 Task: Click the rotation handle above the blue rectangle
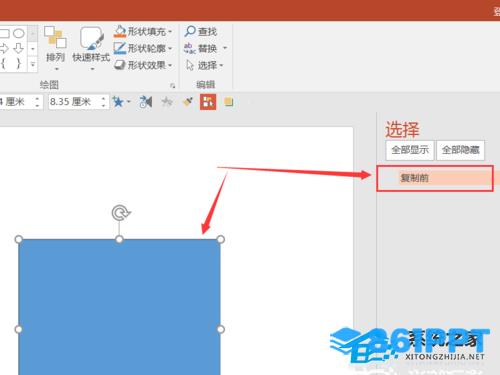(x=120, y=213)
